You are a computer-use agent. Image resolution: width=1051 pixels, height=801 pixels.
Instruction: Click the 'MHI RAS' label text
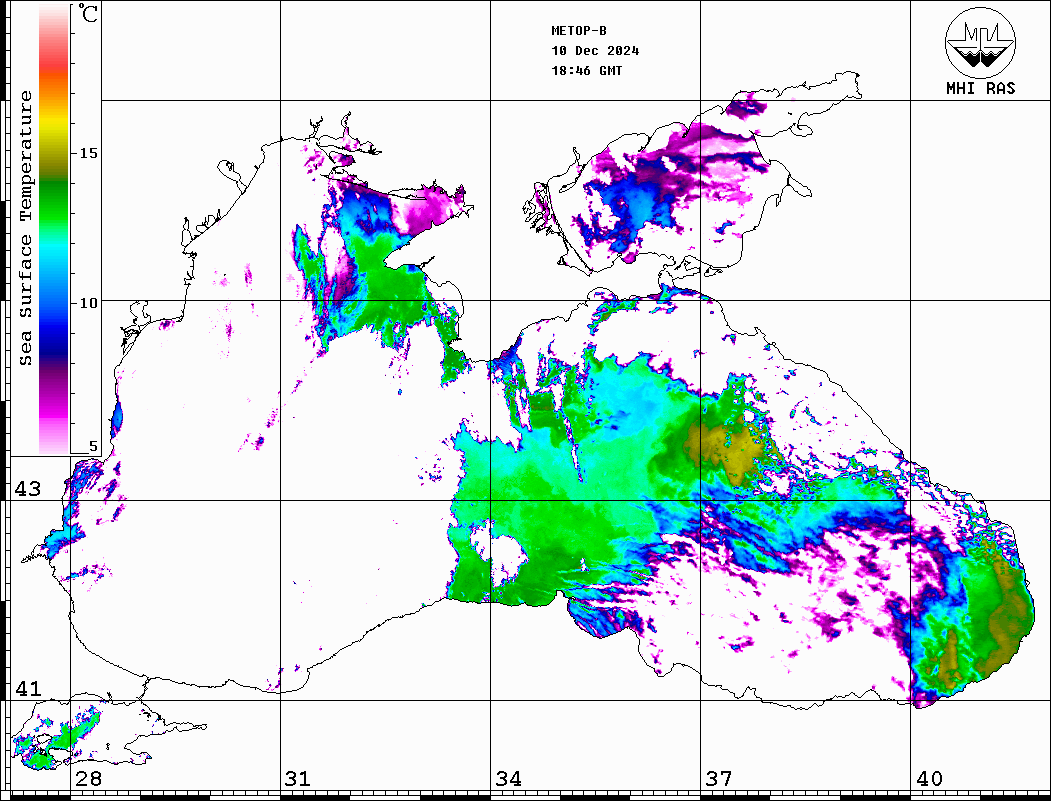(x=980, y=88)
